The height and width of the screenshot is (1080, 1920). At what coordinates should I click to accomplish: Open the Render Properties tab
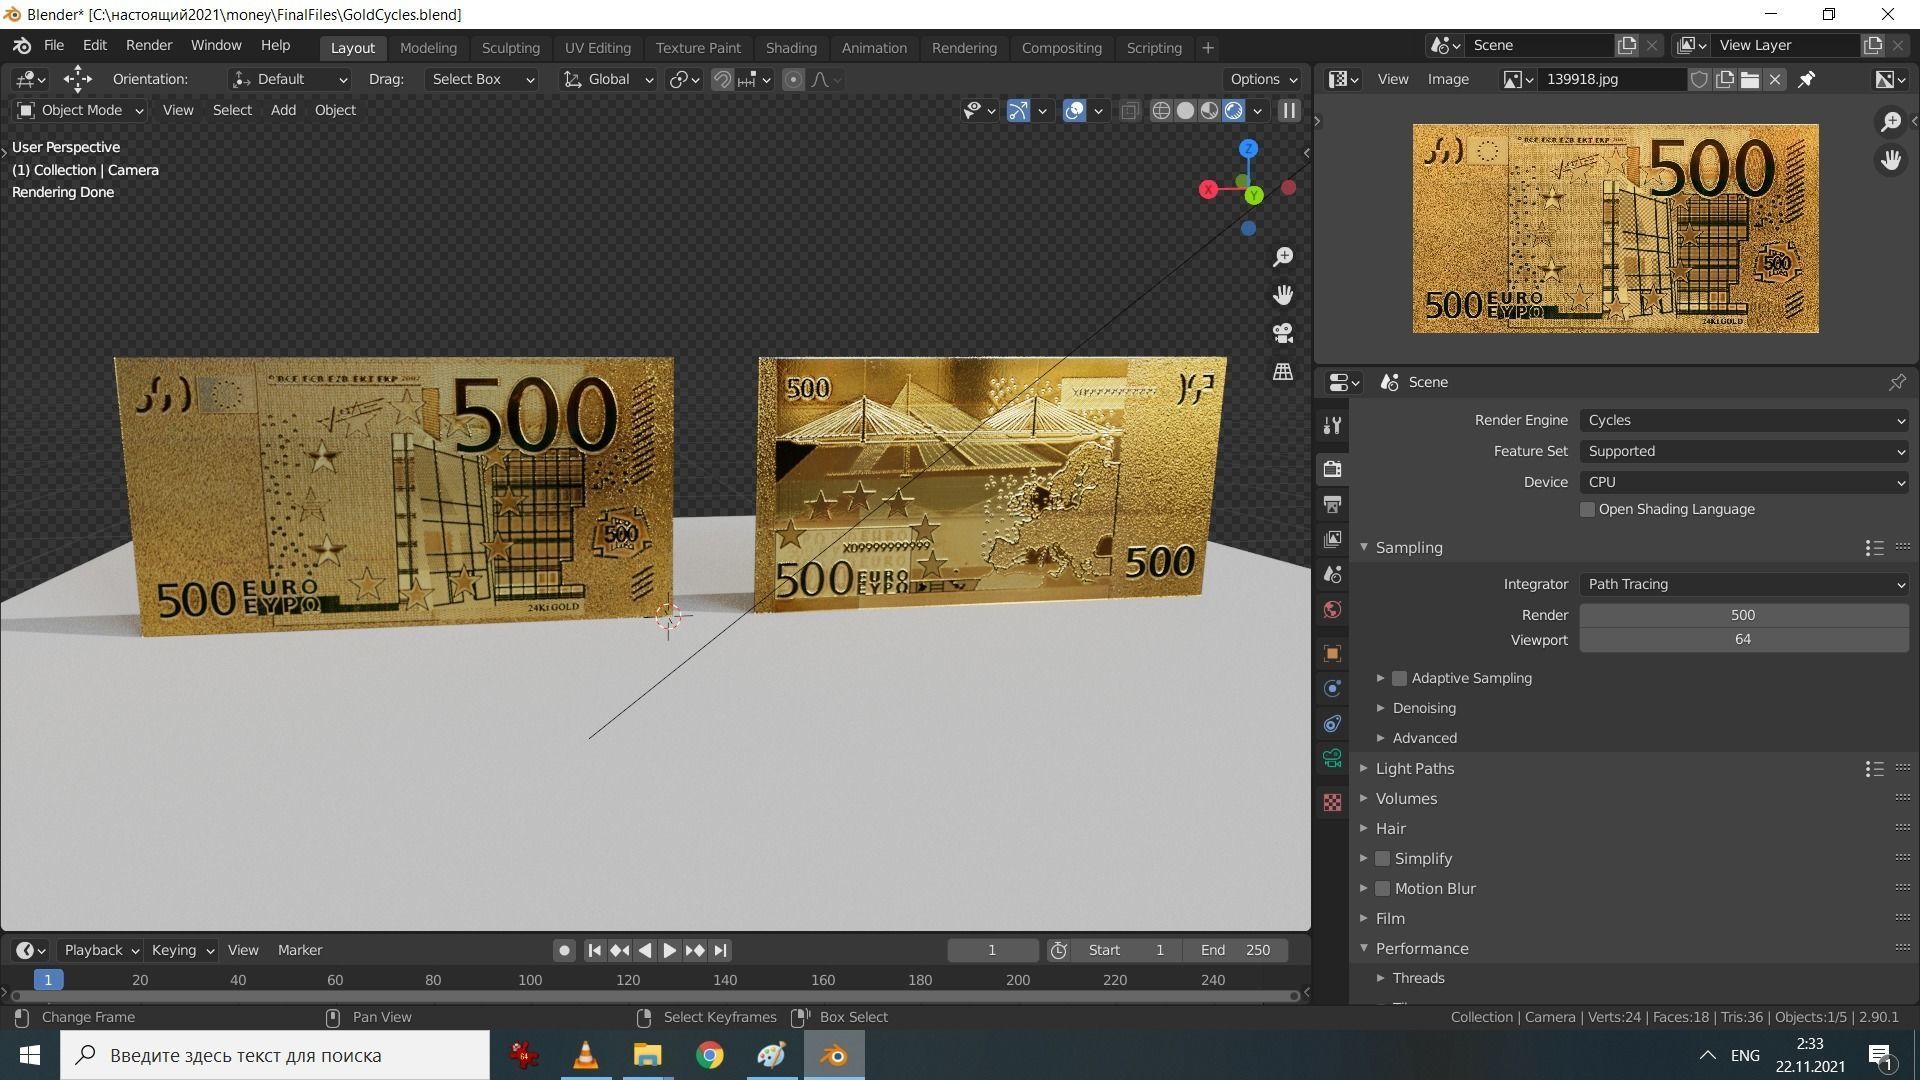coord(1332,468)
